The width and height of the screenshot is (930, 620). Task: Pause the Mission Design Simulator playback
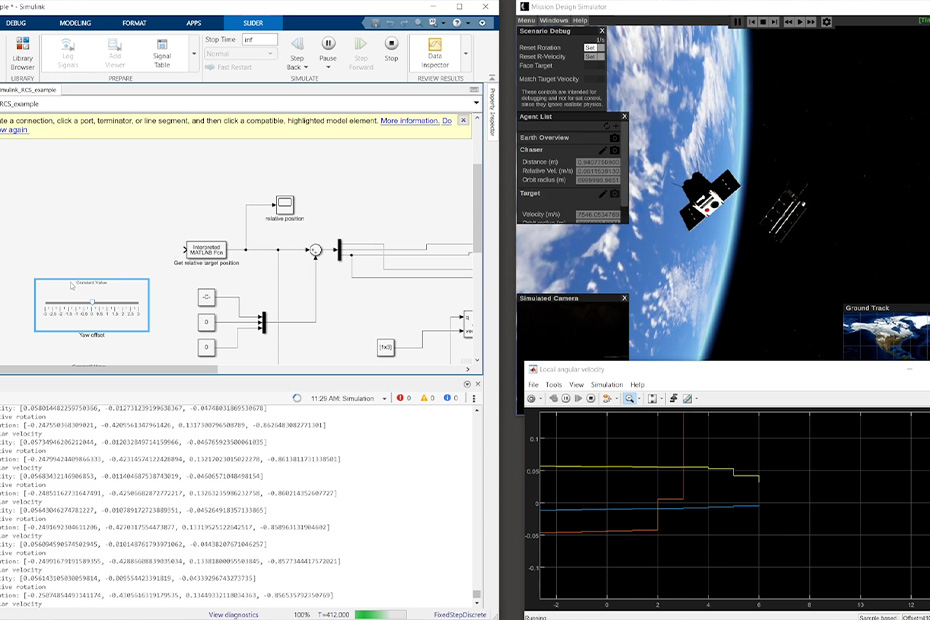click(x=738, y=21)
